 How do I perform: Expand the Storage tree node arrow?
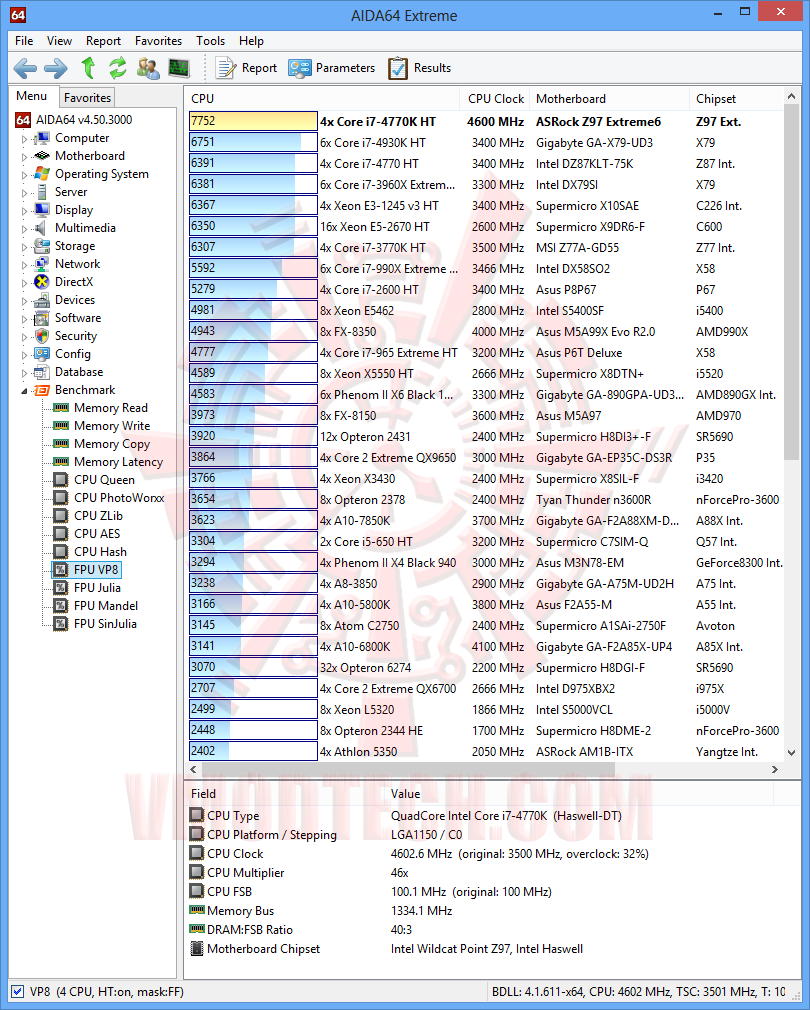(24, 247)
